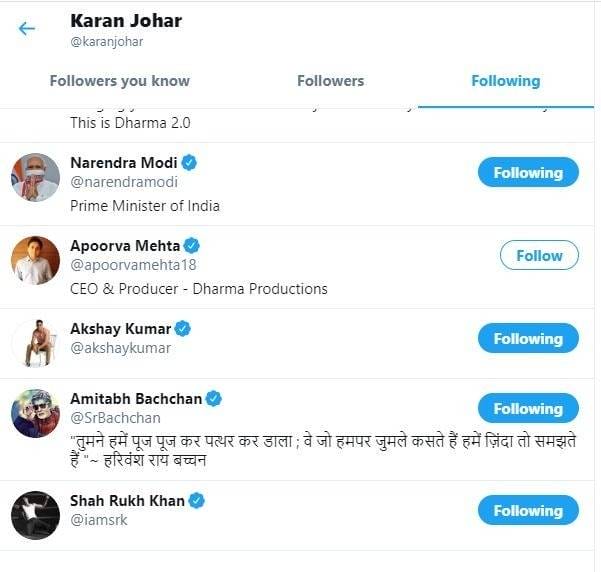The image size is (601, 572).
Task: Go back using the left arrow icon
Action: [x=26, y=29]
